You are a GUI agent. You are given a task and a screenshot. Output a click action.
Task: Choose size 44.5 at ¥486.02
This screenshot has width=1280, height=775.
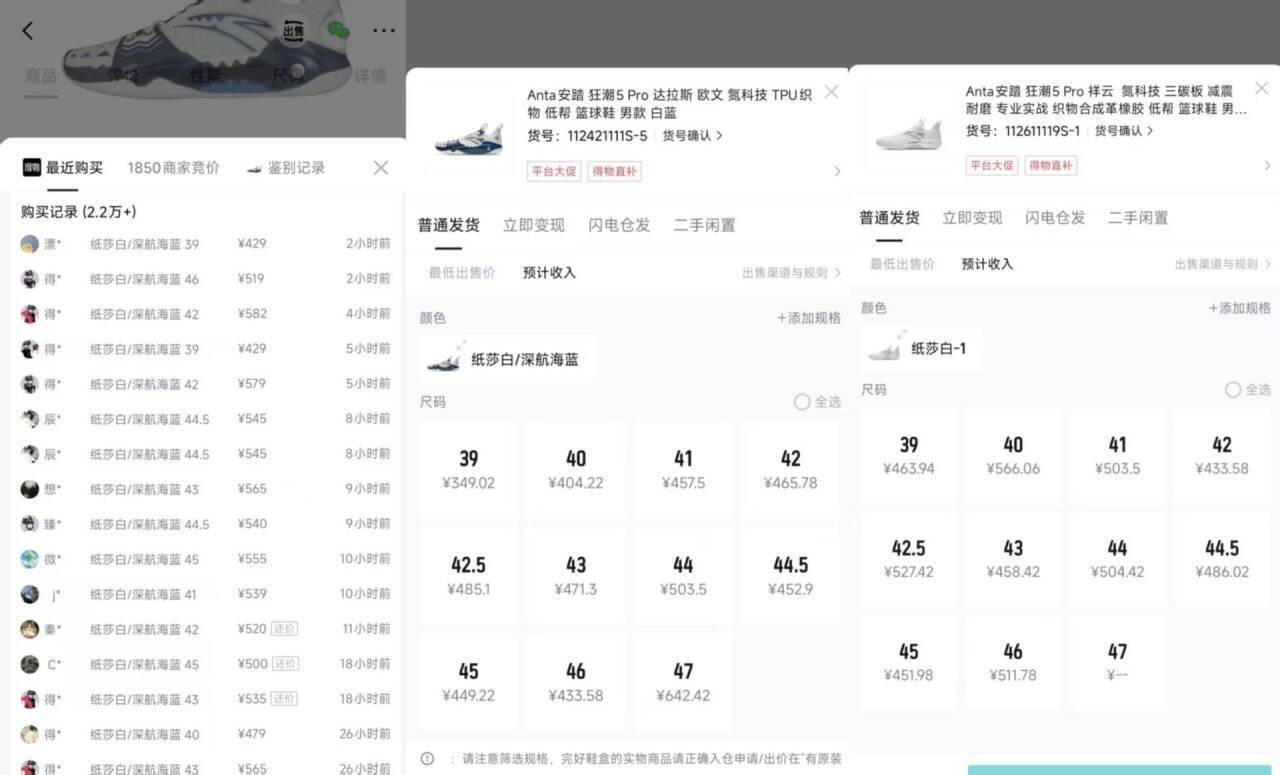click(x=1221, y=559)
